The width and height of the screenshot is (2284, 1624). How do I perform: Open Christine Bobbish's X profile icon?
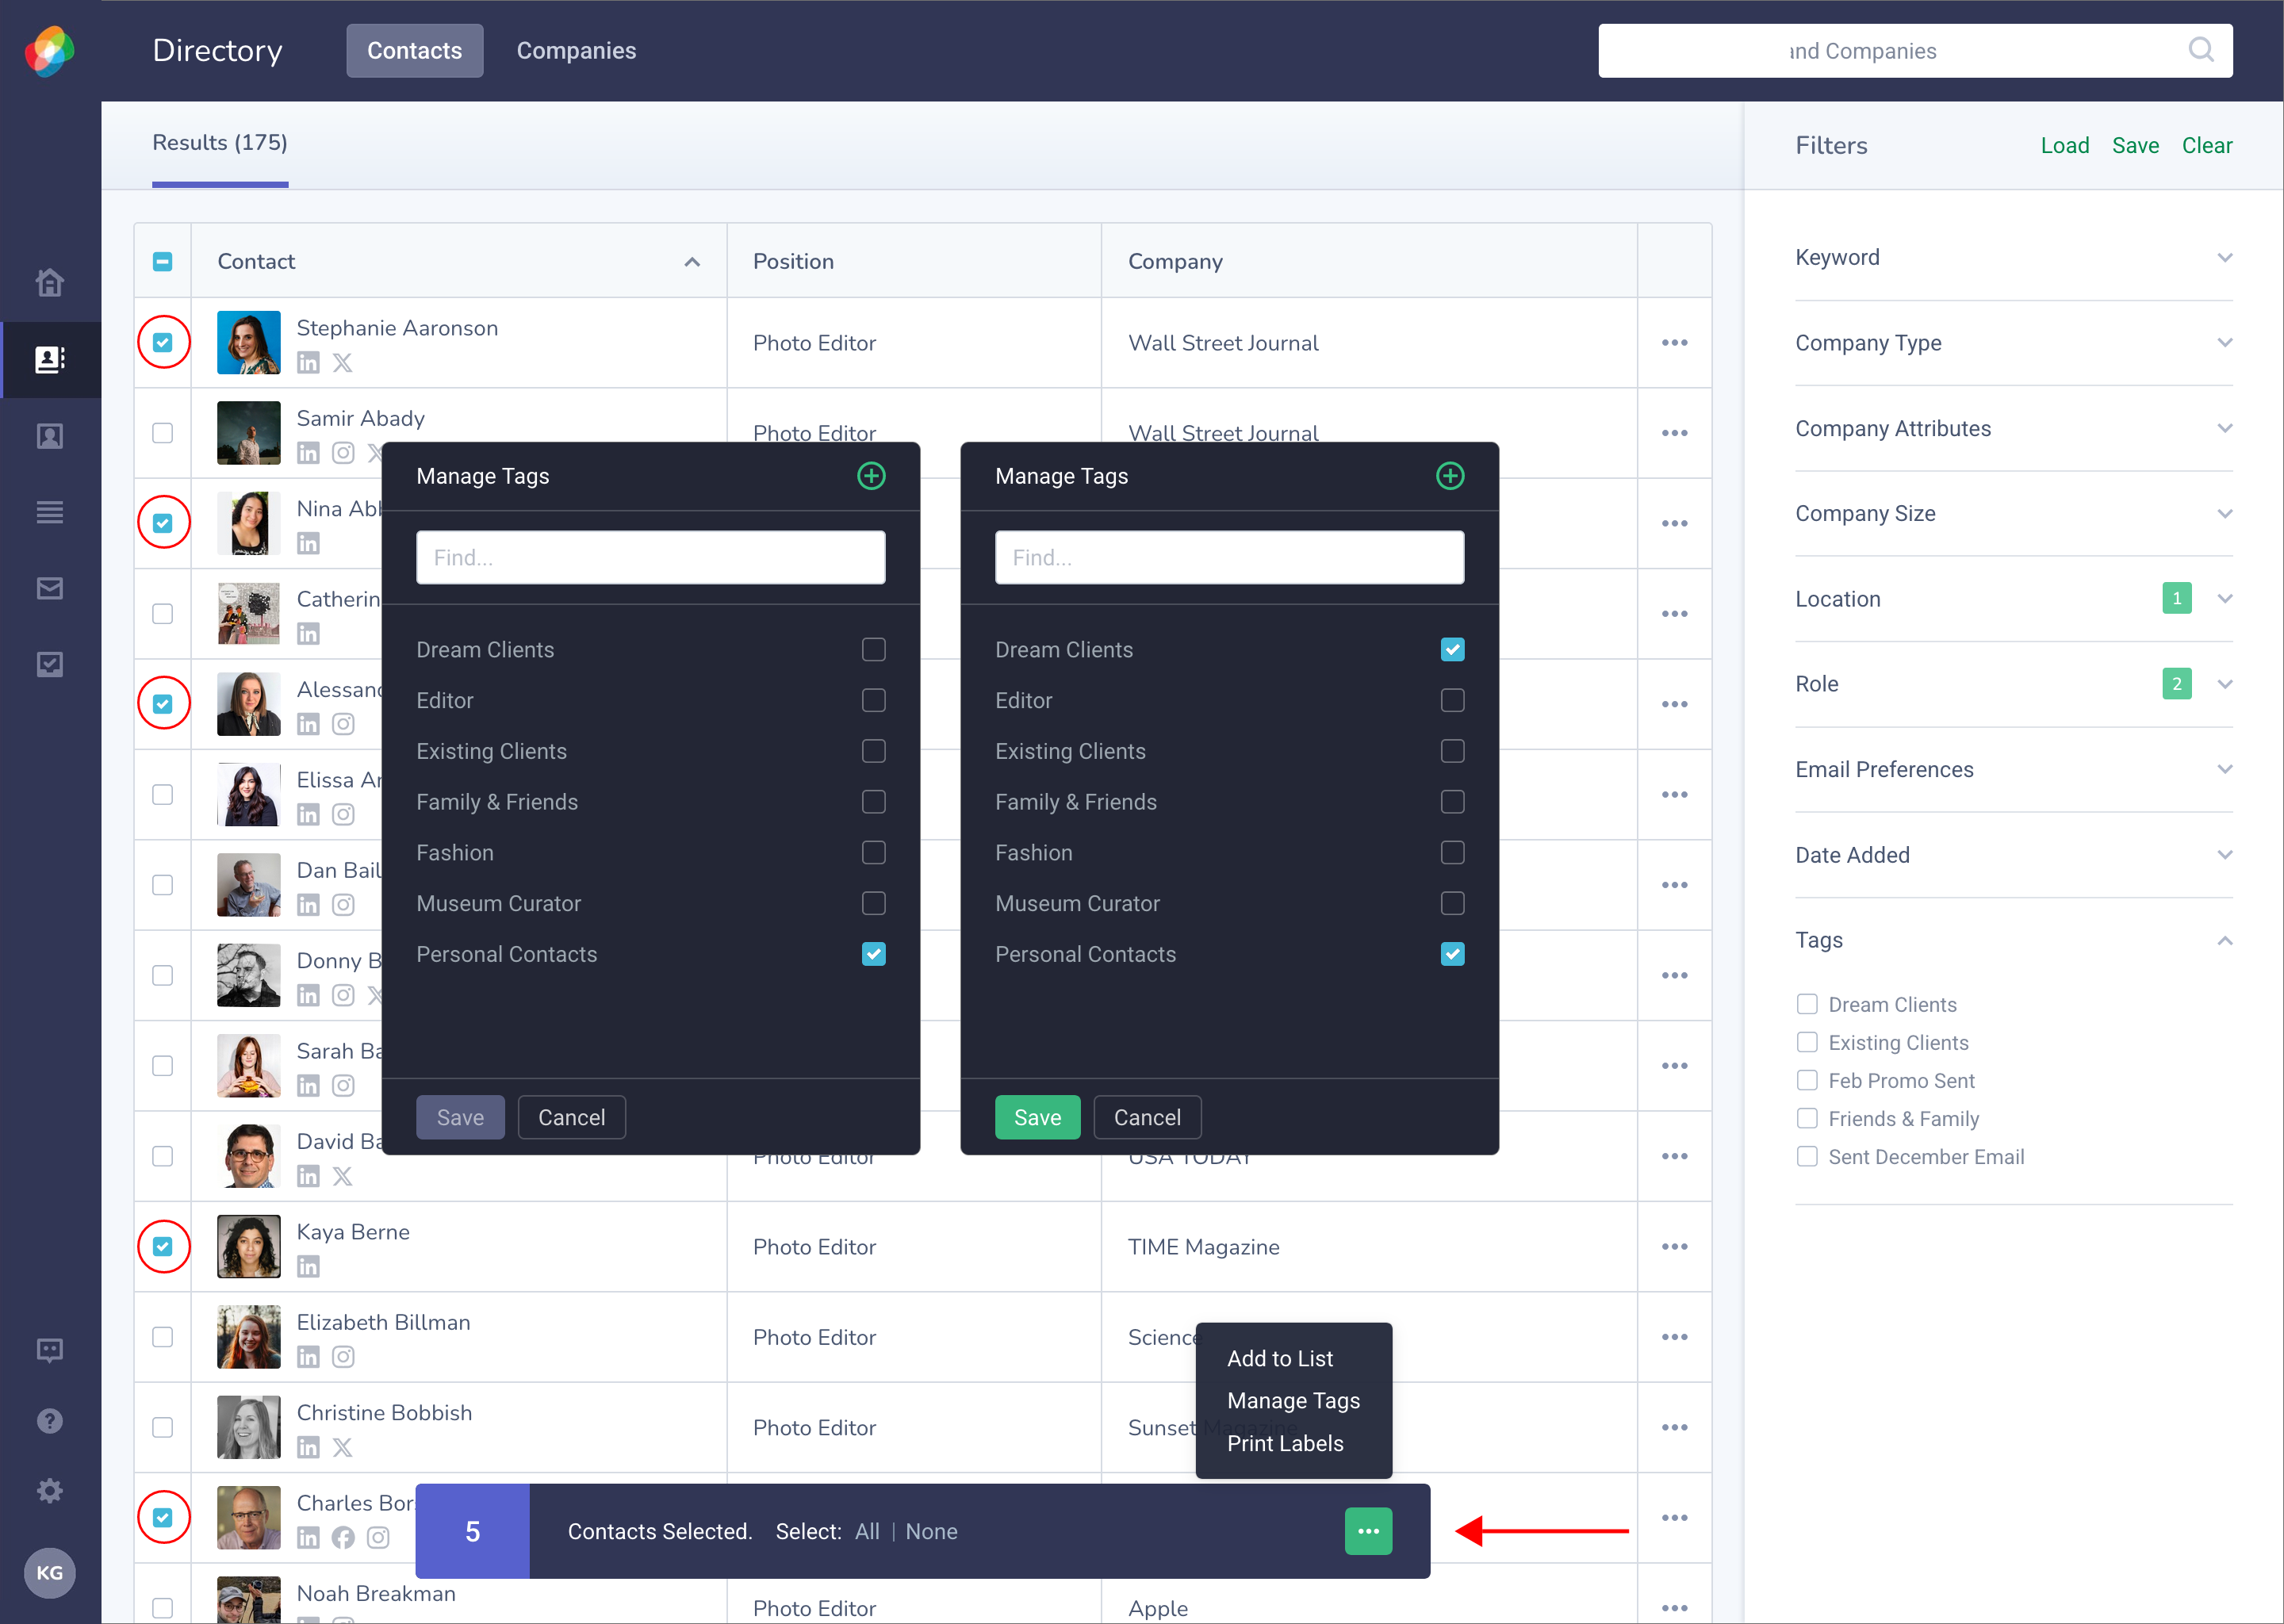tap(343, 1447)
